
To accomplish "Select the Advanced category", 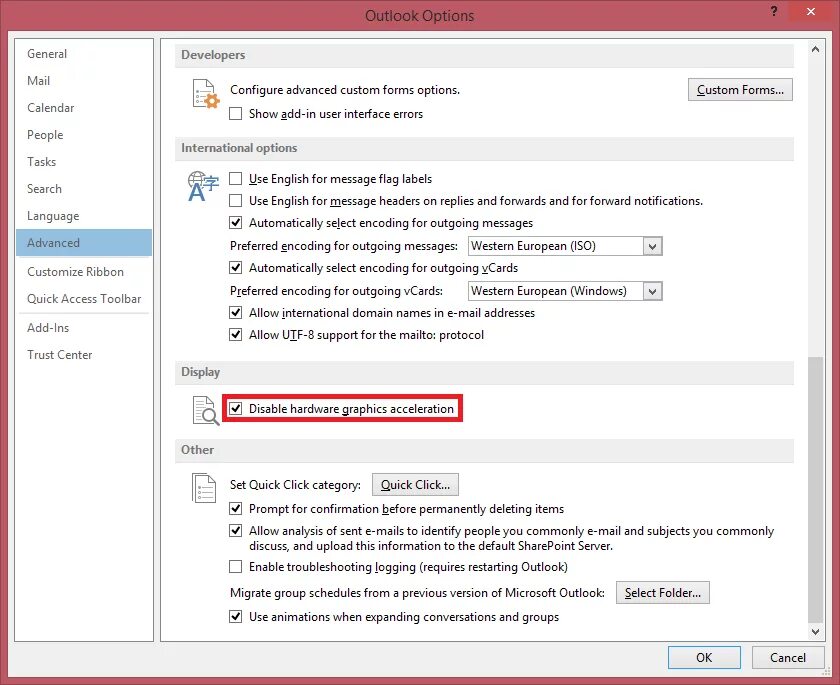I will pyautogui.click(x=84, y=243).
